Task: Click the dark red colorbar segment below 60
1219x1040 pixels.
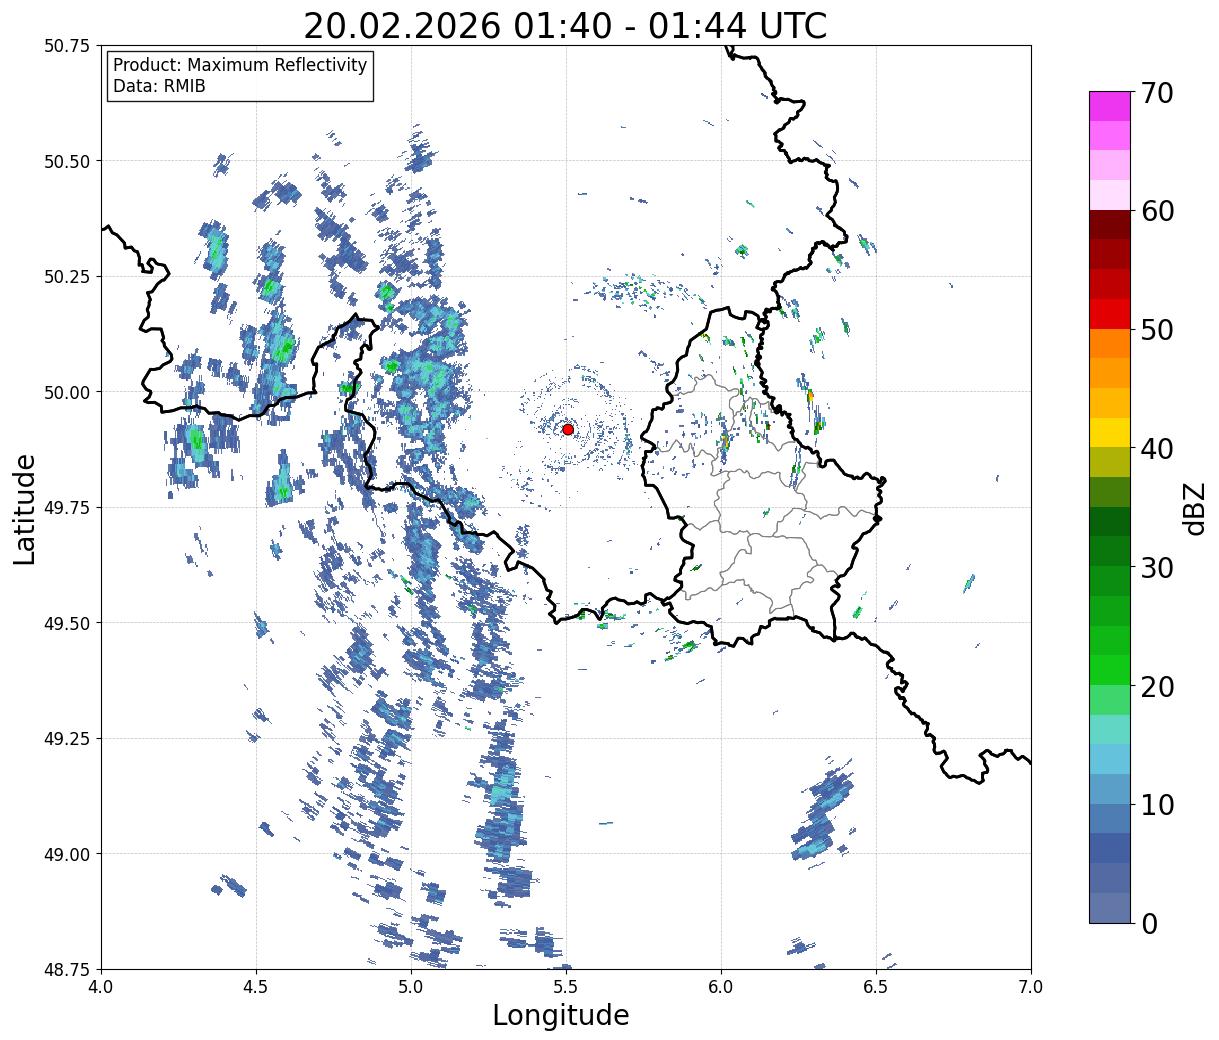Action: pos(1110,225)
